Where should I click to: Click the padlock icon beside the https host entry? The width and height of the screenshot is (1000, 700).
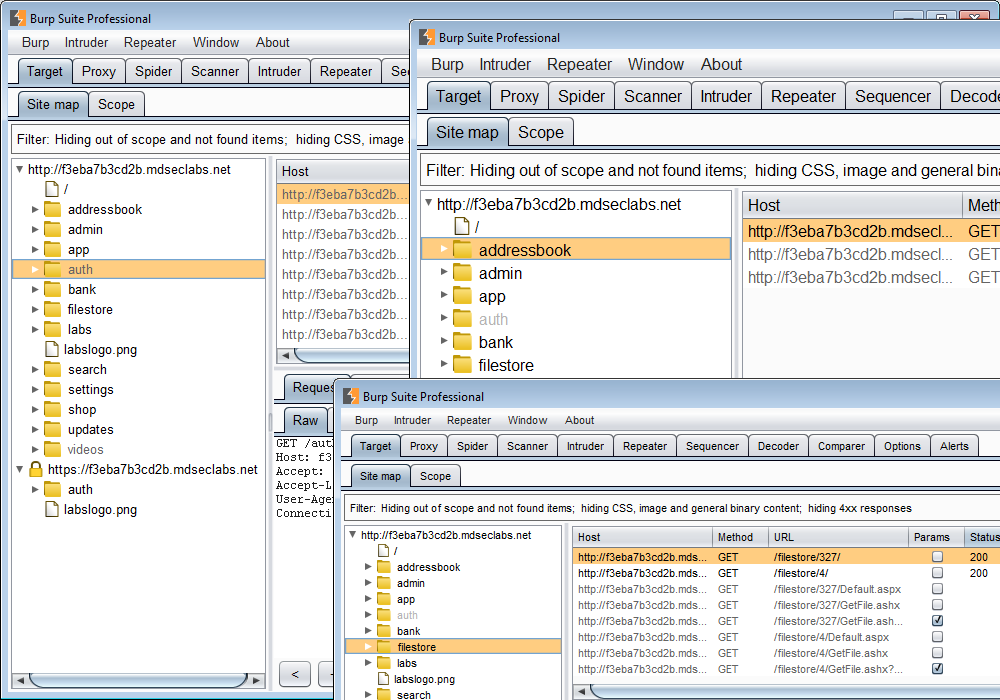(x=36, y=469)
